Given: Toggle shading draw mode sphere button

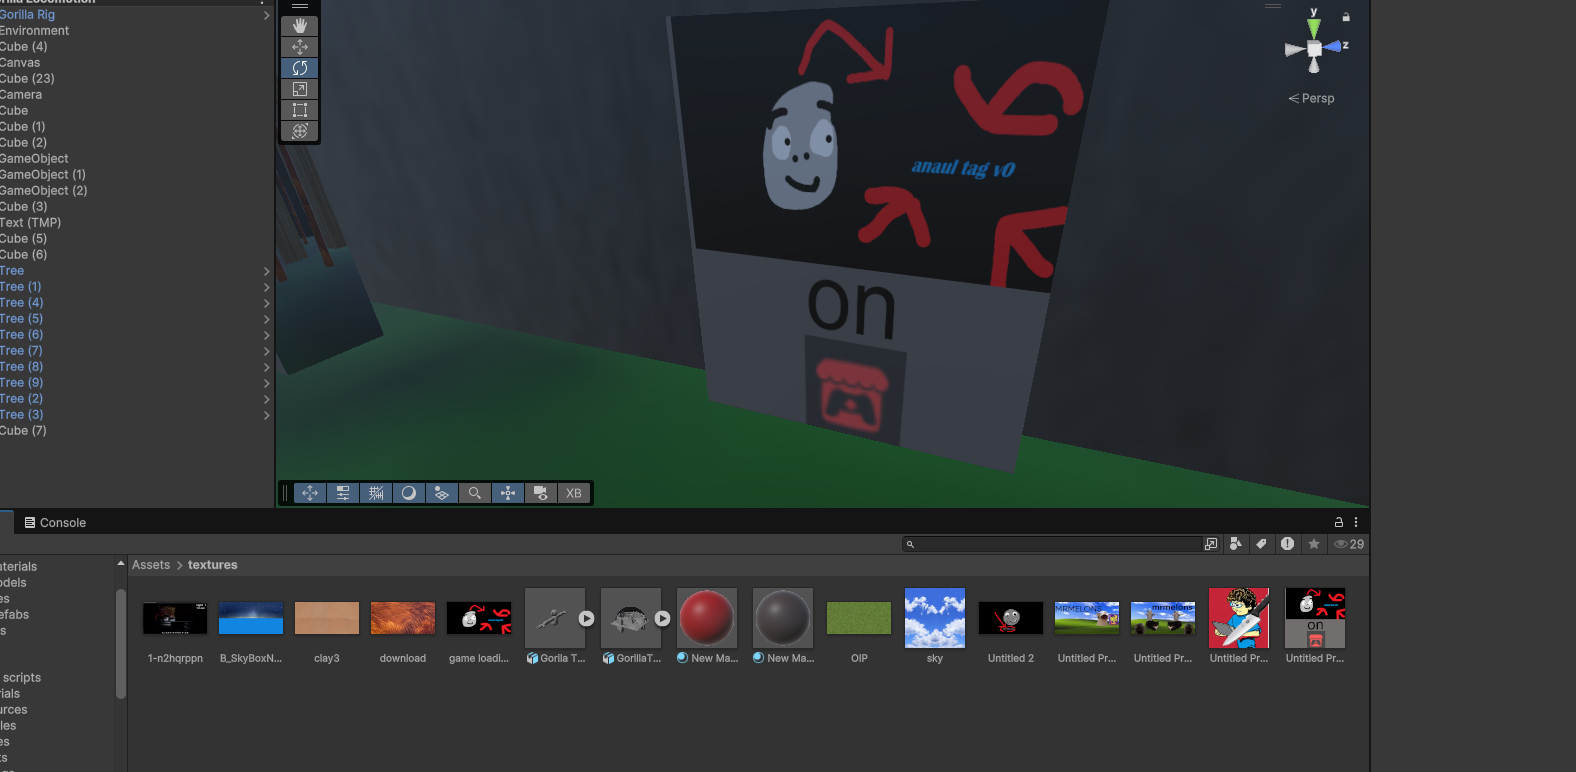Looking at the screenshot, I should pos(409,493).
